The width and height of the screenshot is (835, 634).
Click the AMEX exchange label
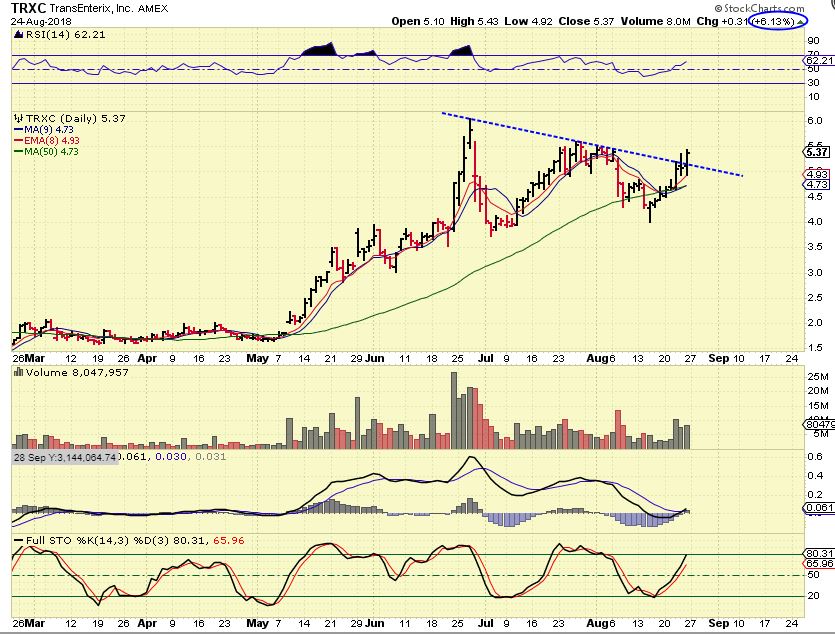pyautogui.click(x=151, y=9)
